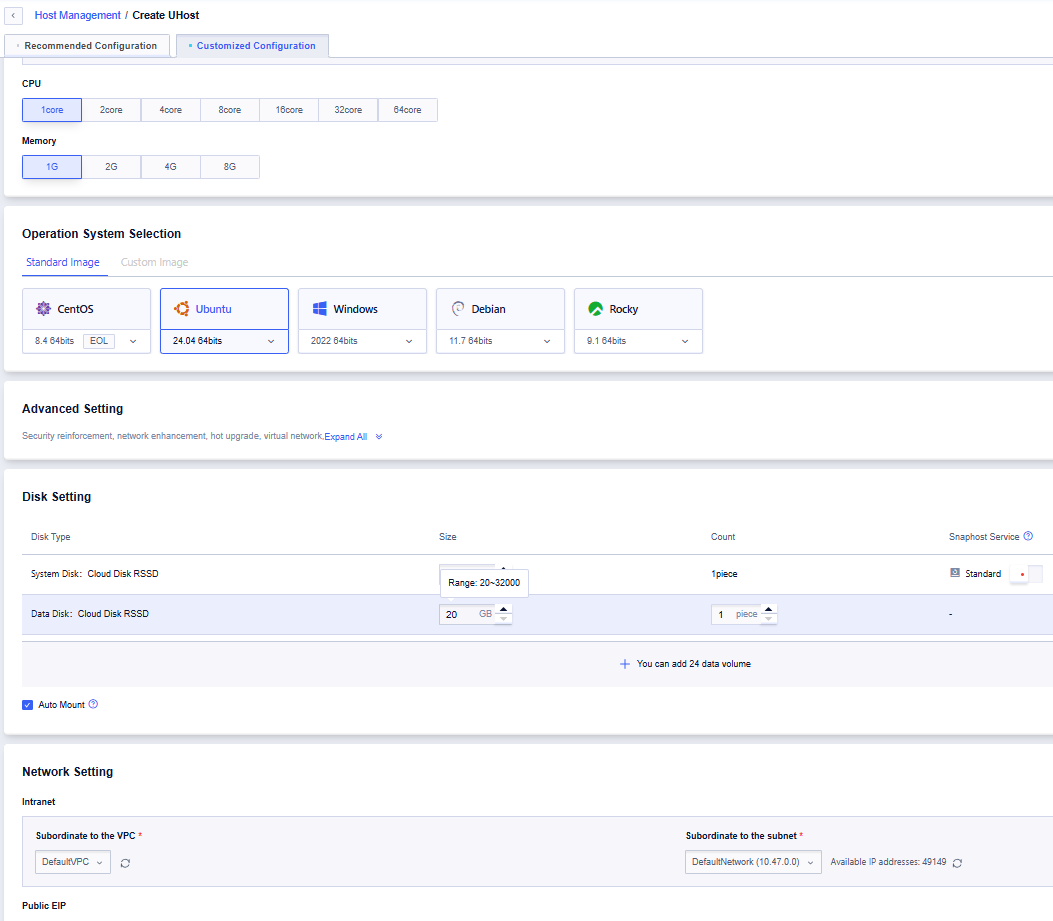Image resolution: width=1053 pixels, height=921 pixels.
Task: Show help for Snapshot Service
Action: pos(1028,536)
